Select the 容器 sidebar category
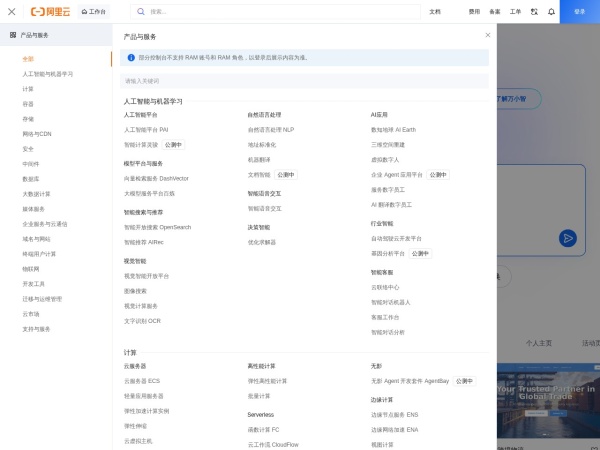Screen dimensions: 600x450 point(28,104)
